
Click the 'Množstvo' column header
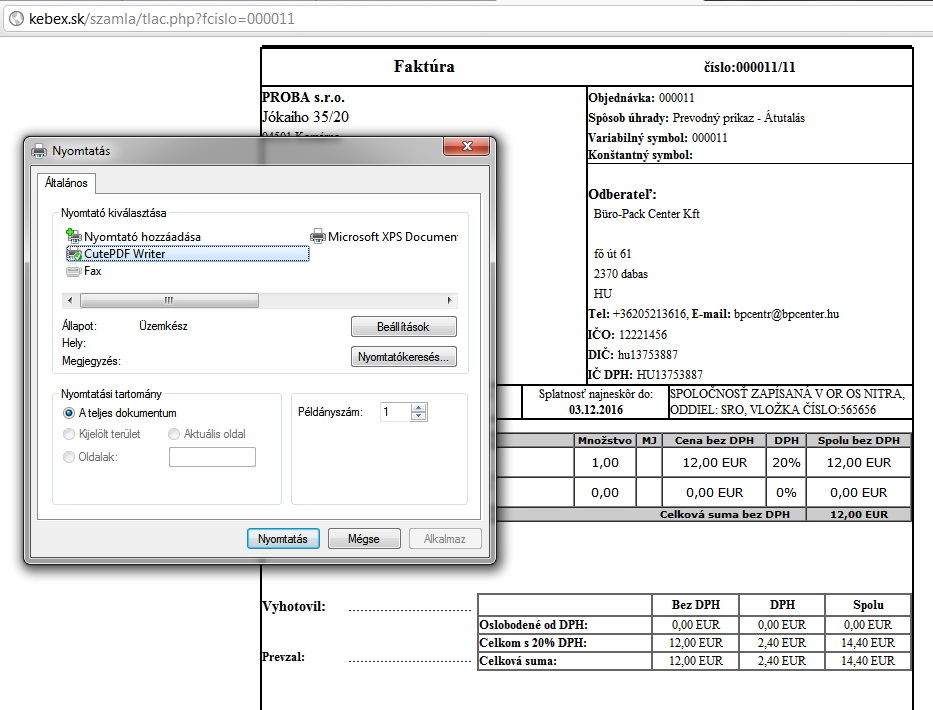605,440
